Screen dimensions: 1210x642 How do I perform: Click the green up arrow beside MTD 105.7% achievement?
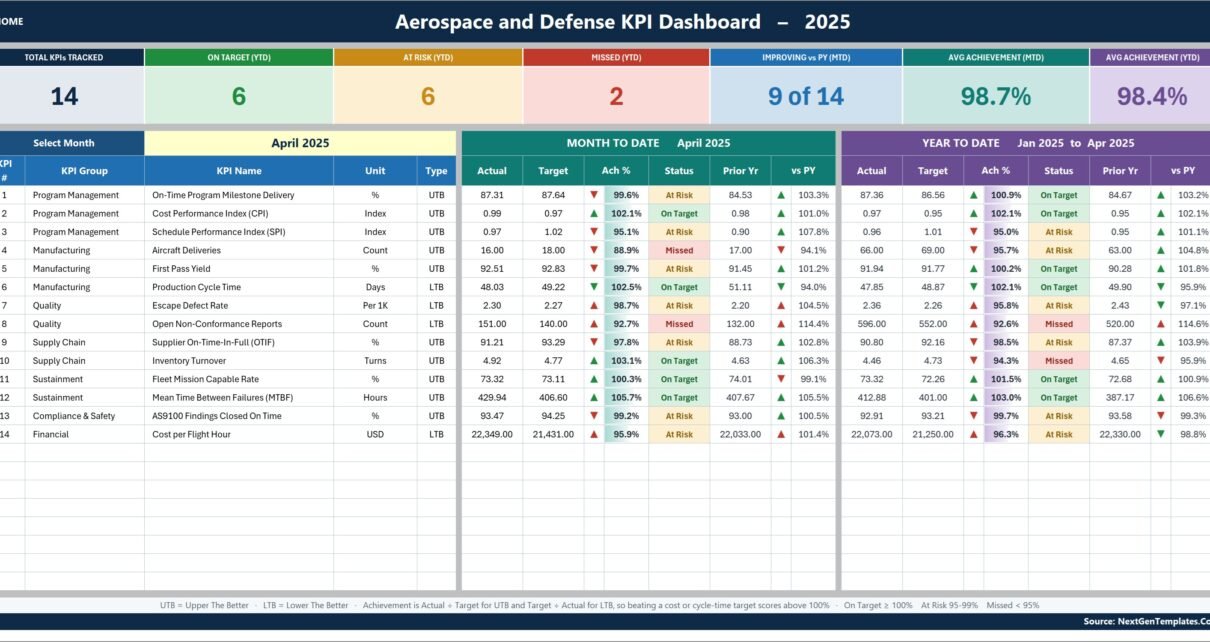pyautogui.click(x=594, y=397)
